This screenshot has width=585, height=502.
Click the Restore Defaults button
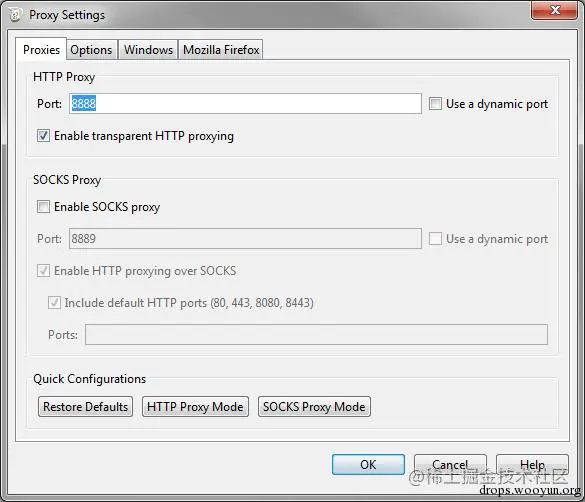click(x=85, y=407)
